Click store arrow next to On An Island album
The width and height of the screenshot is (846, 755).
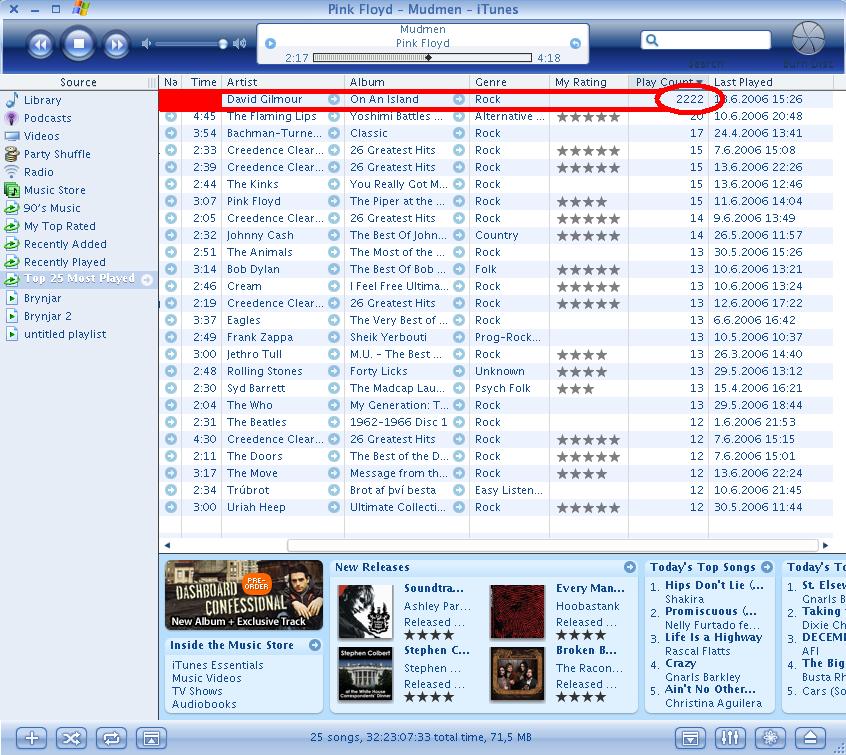[459, 99]
